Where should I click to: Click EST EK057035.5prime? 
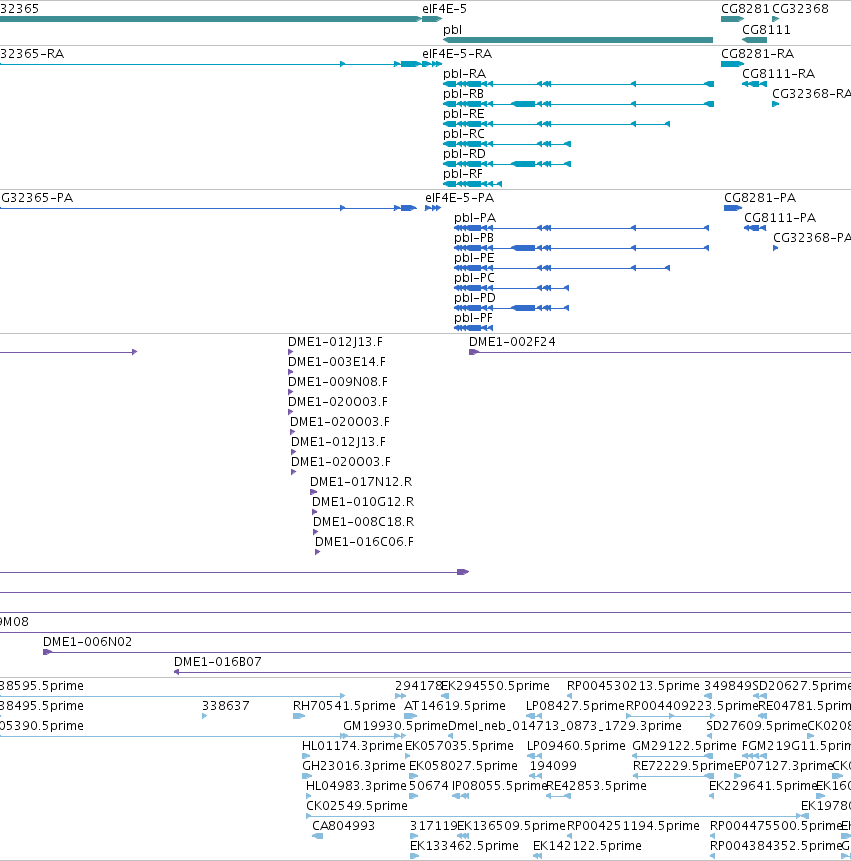click(x=459, y=746)
